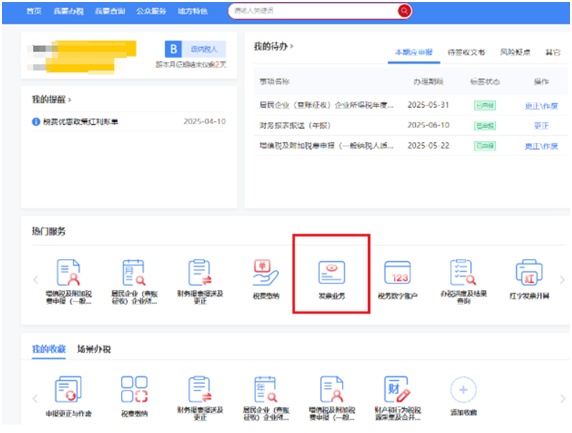The image size is (572, 433).
Task: Open 我要办税 menu in top bar
Action: coord(69,11)
